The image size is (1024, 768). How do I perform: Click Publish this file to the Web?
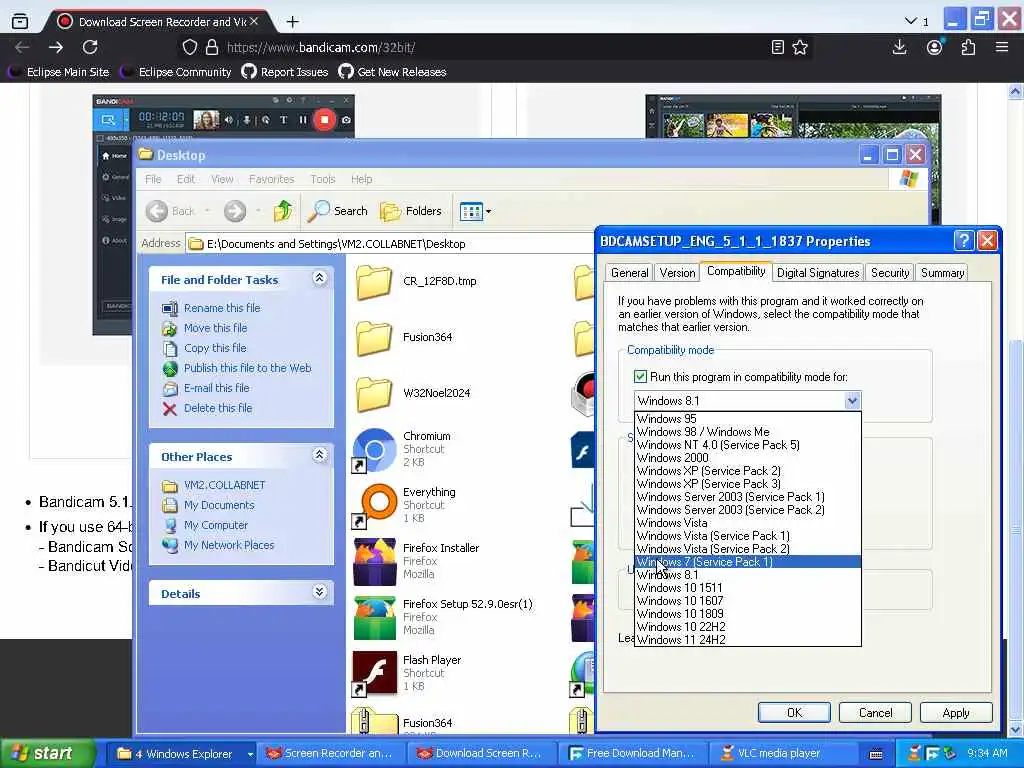pos(248,368)
